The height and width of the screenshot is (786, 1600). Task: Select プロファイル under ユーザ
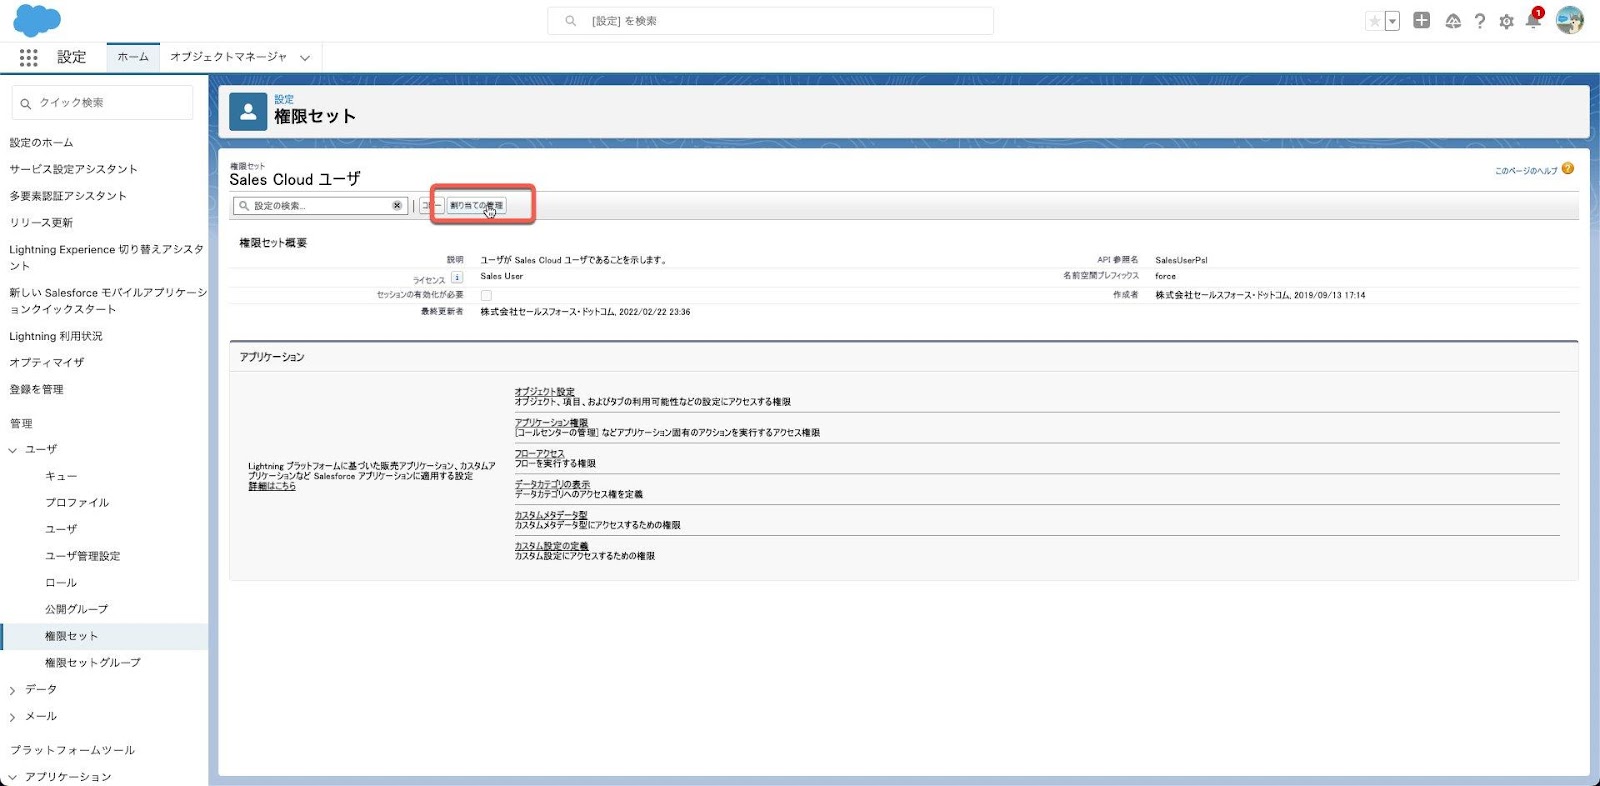click(77, 503)
